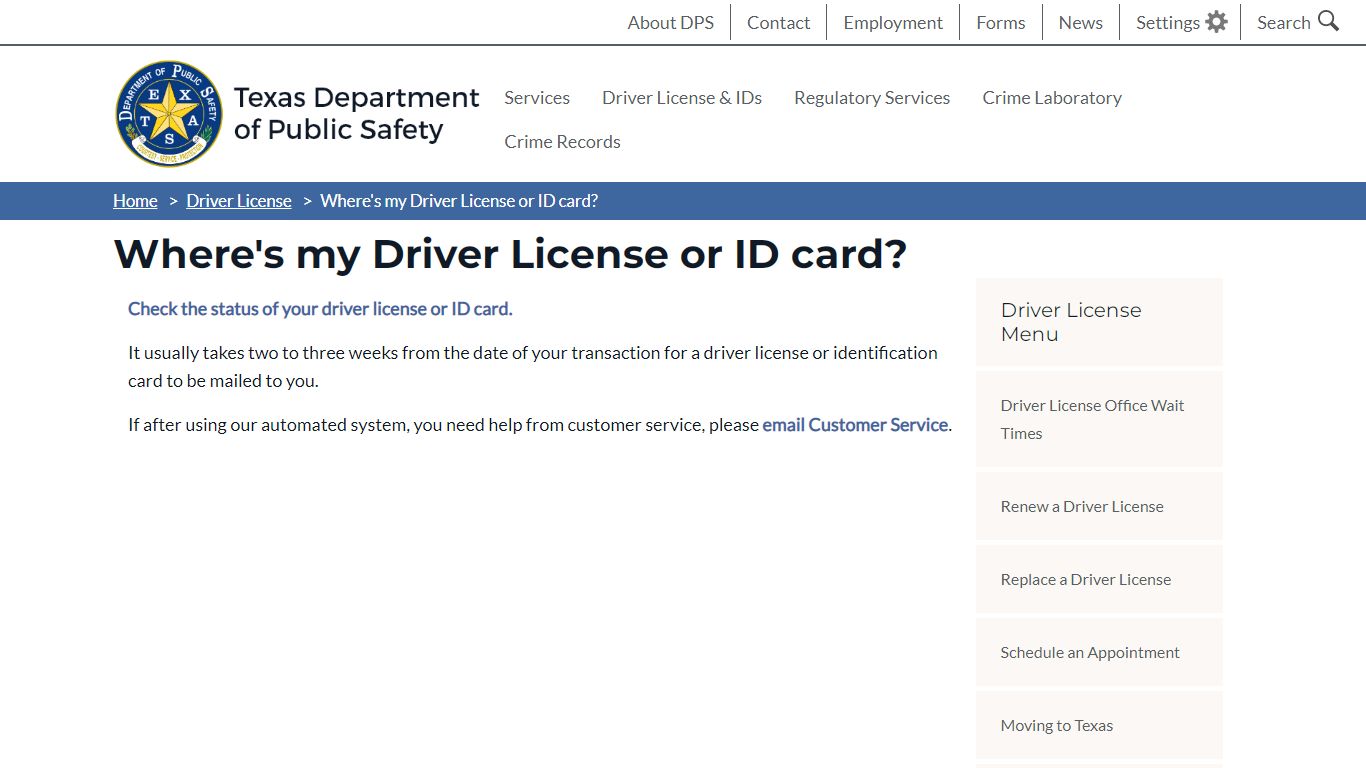Click the Texas DPS seal logo
Screen dimensions: 1366x768
pos(169,113)
